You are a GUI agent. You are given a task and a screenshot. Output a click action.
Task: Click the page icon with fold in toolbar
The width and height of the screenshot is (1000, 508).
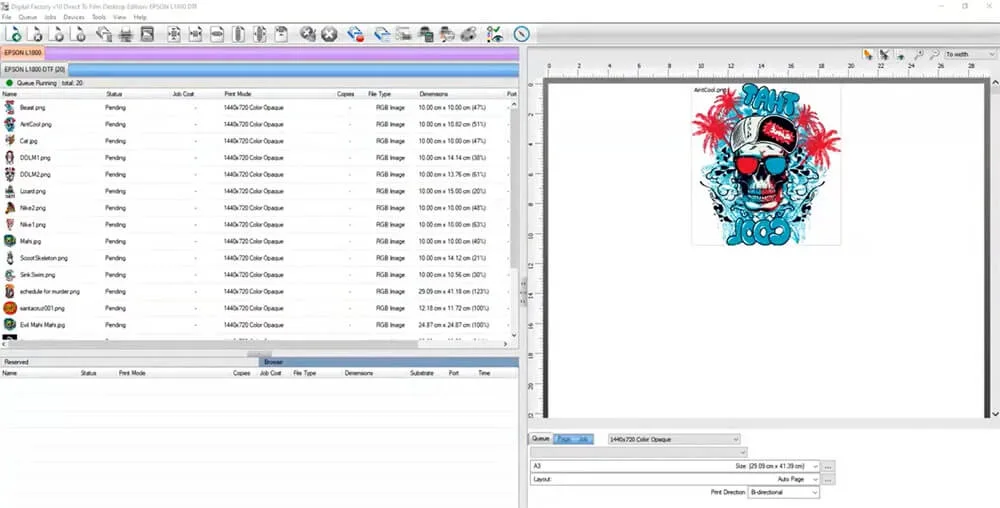pyautogui.click(x=281, y=34)
